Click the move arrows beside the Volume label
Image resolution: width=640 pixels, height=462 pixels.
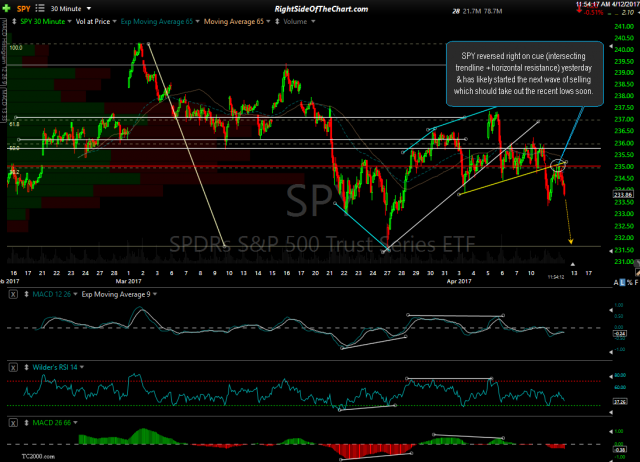coord(277,21)
